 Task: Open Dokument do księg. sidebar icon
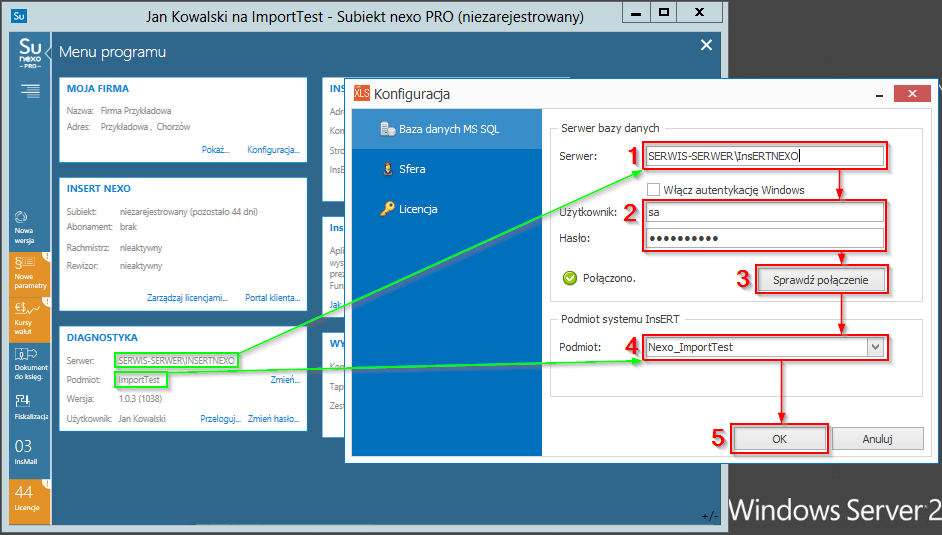30,363
